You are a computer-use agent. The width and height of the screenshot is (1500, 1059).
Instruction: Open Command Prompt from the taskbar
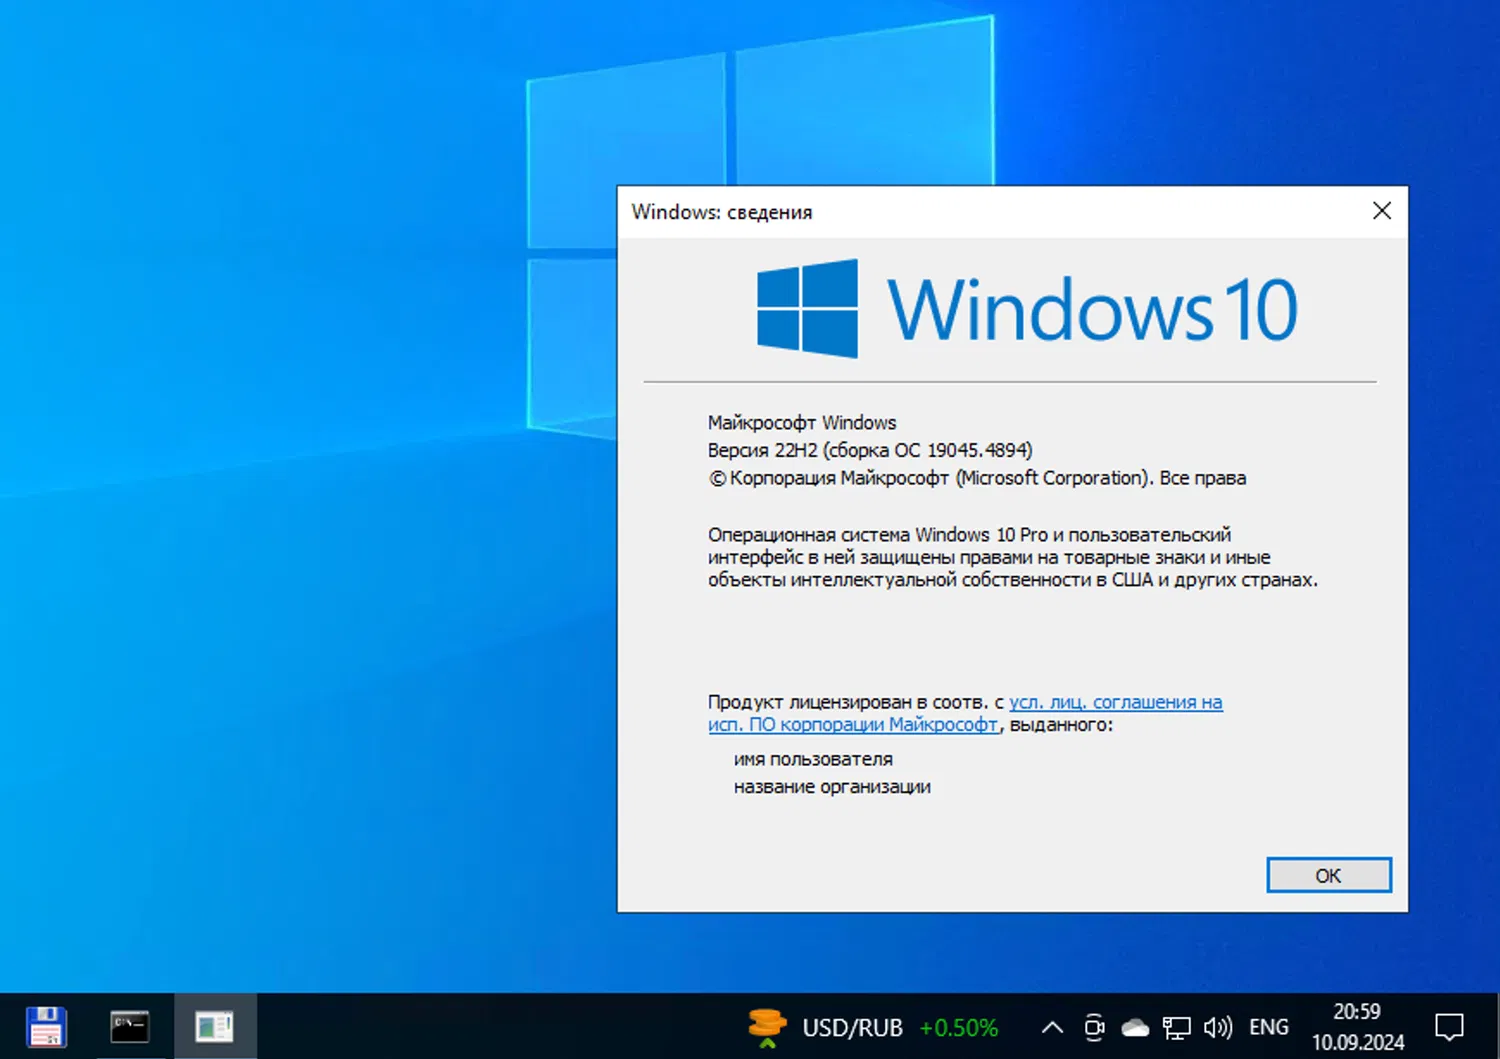pos(129,1026)
